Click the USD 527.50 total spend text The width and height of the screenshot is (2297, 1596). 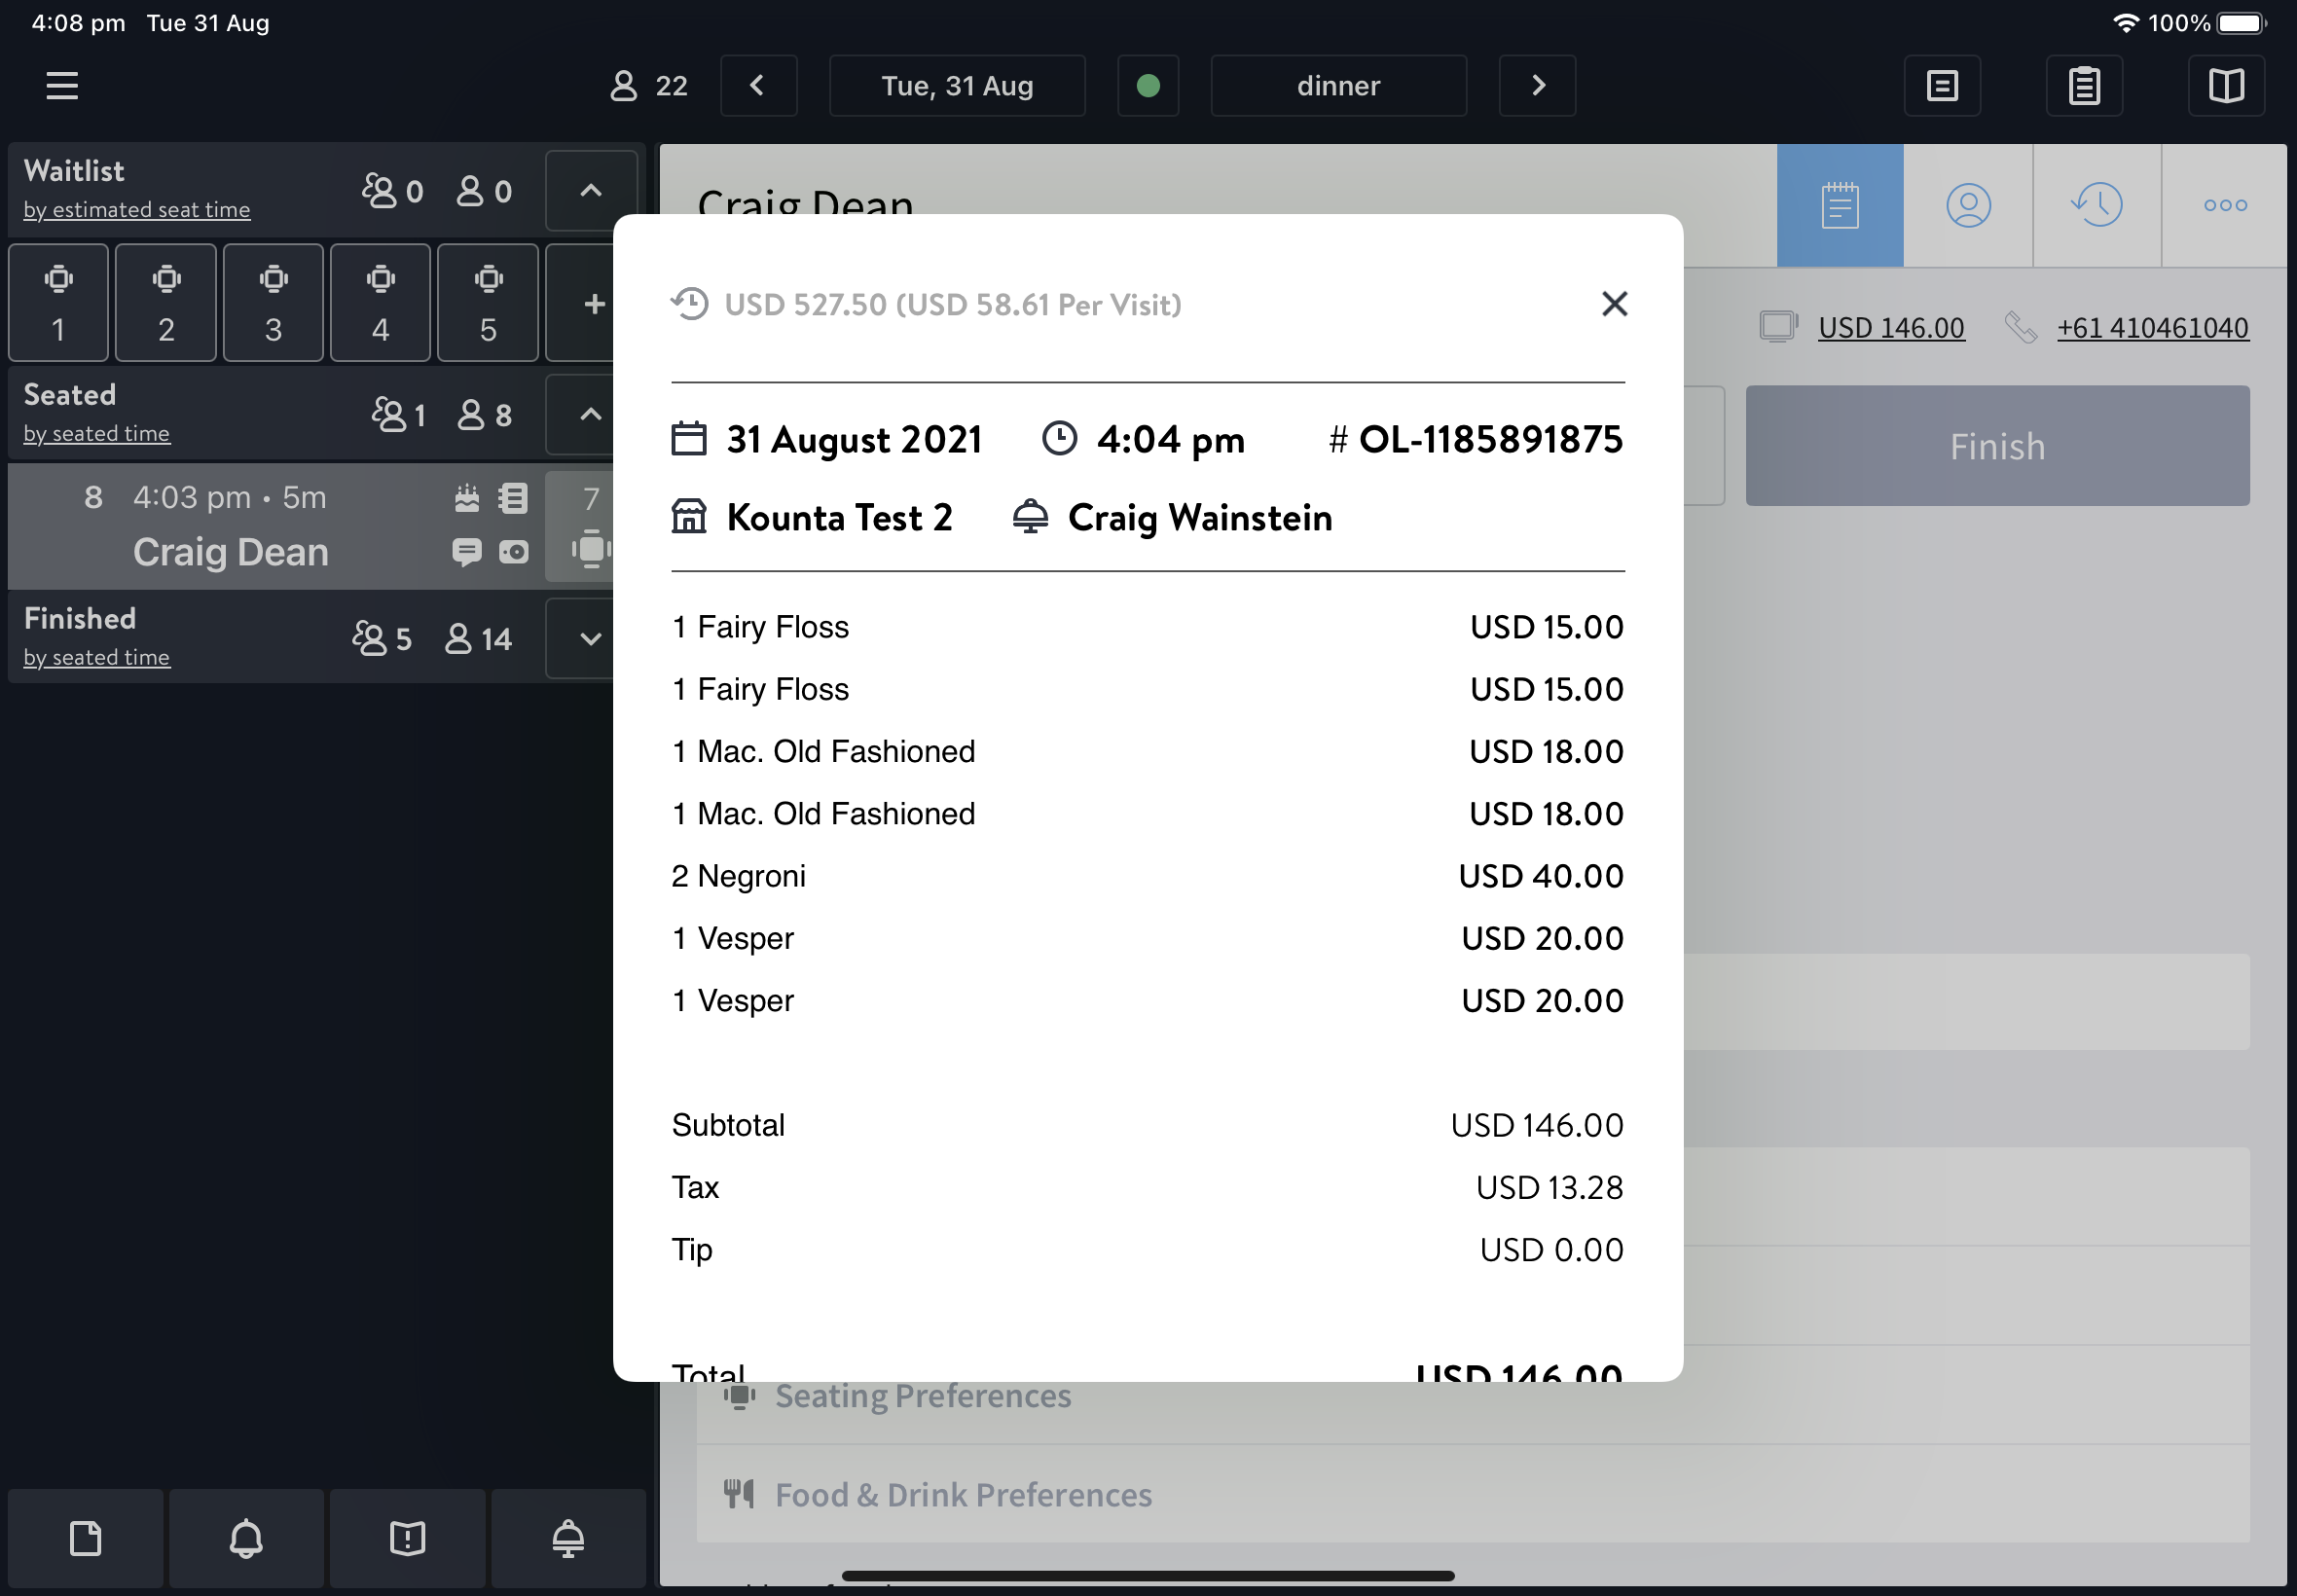click(x=953, y=304)
